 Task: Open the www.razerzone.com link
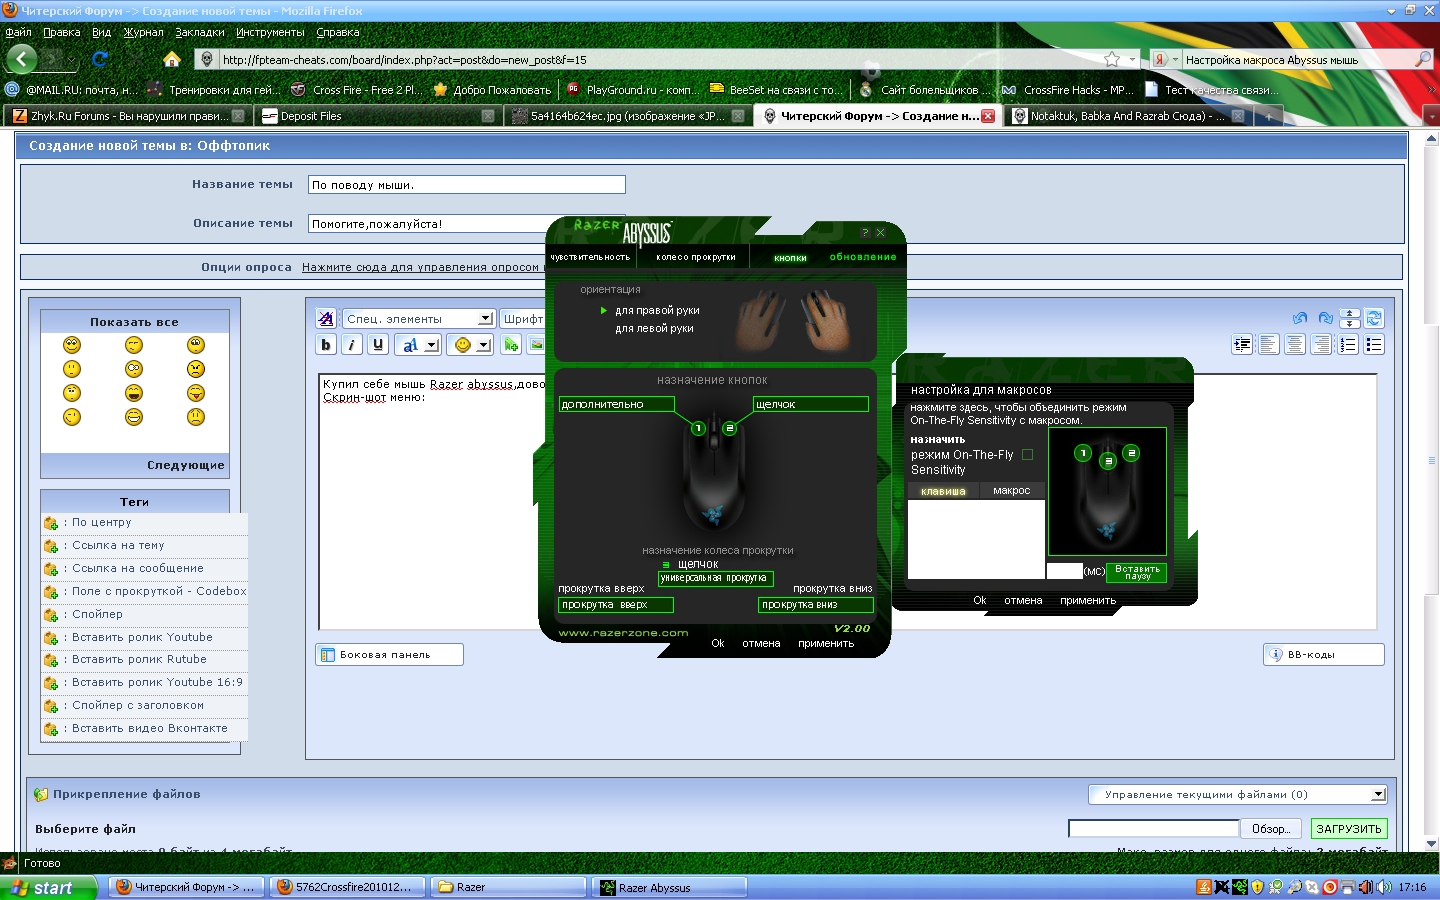click(623, 632)
